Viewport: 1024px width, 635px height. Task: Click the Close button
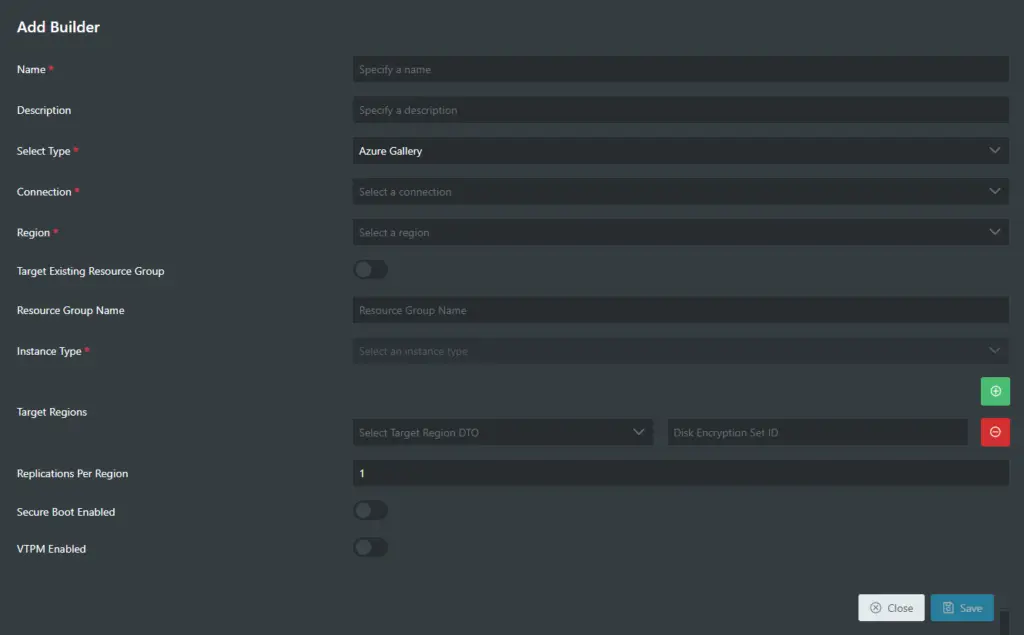point(891,608)
